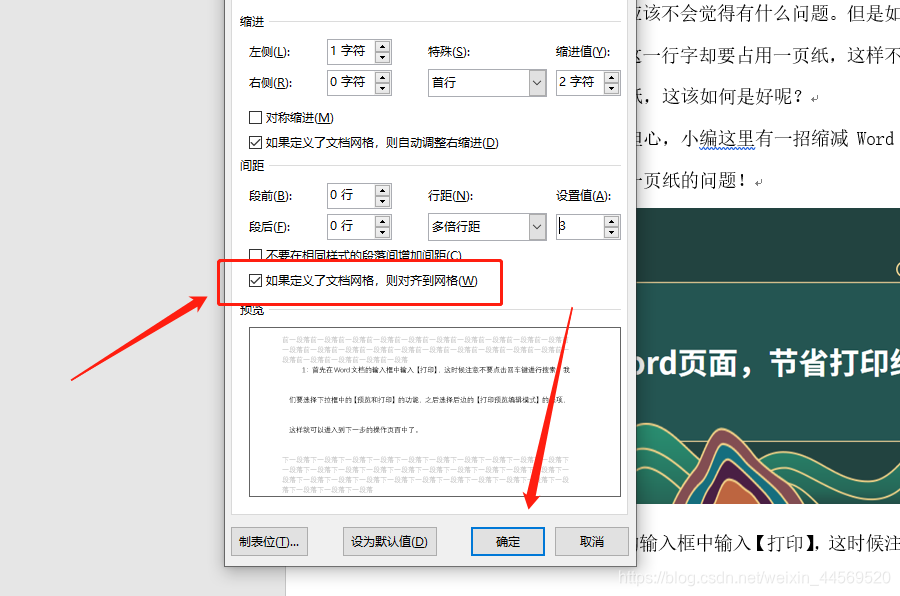
Task: Click 小编这里 underlined text in document
Action: 727,139
